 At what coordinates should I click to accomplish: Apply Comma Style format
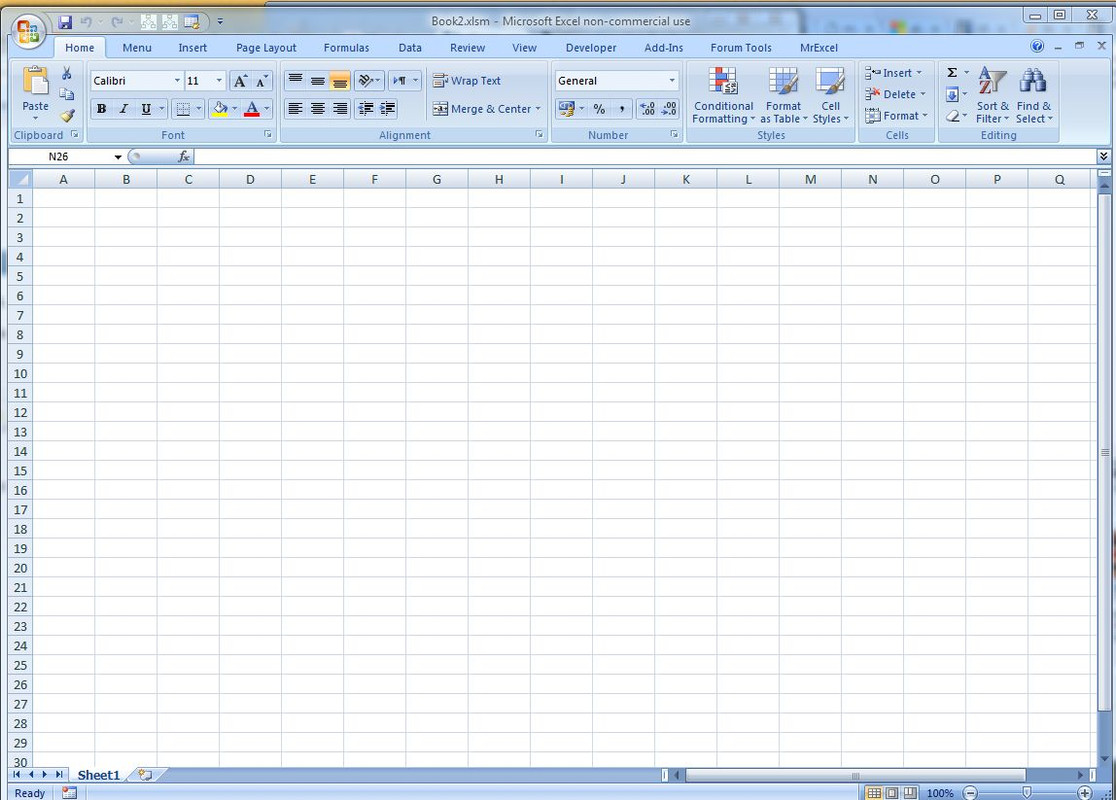pos(621,109)
